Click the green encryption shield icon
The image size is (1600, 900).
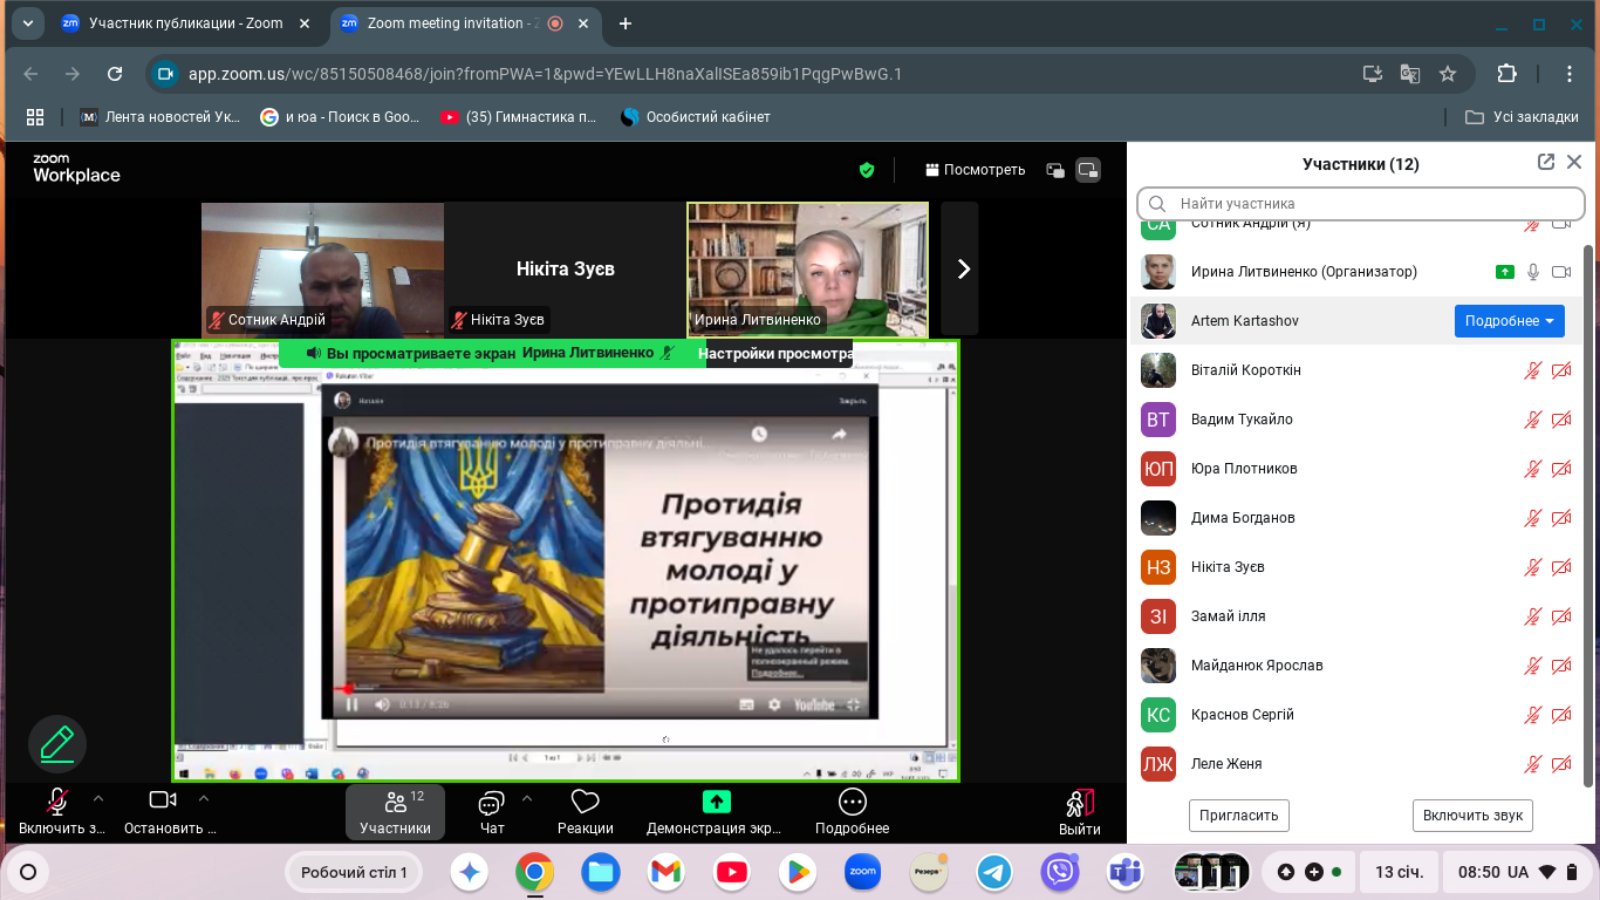point(867,170)
